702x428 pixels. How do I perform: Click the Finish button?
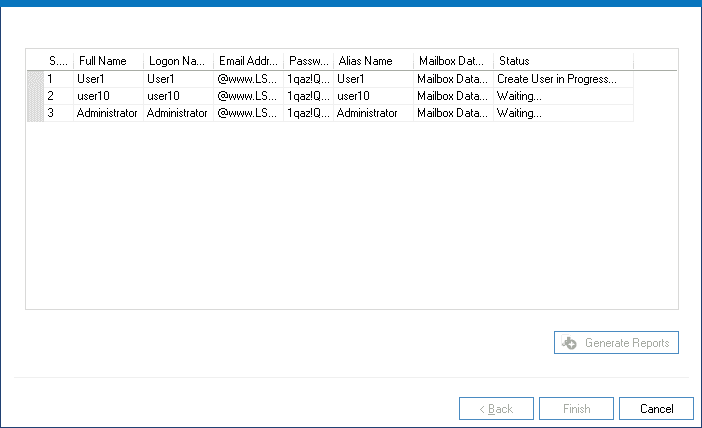[x=576, y=408]
